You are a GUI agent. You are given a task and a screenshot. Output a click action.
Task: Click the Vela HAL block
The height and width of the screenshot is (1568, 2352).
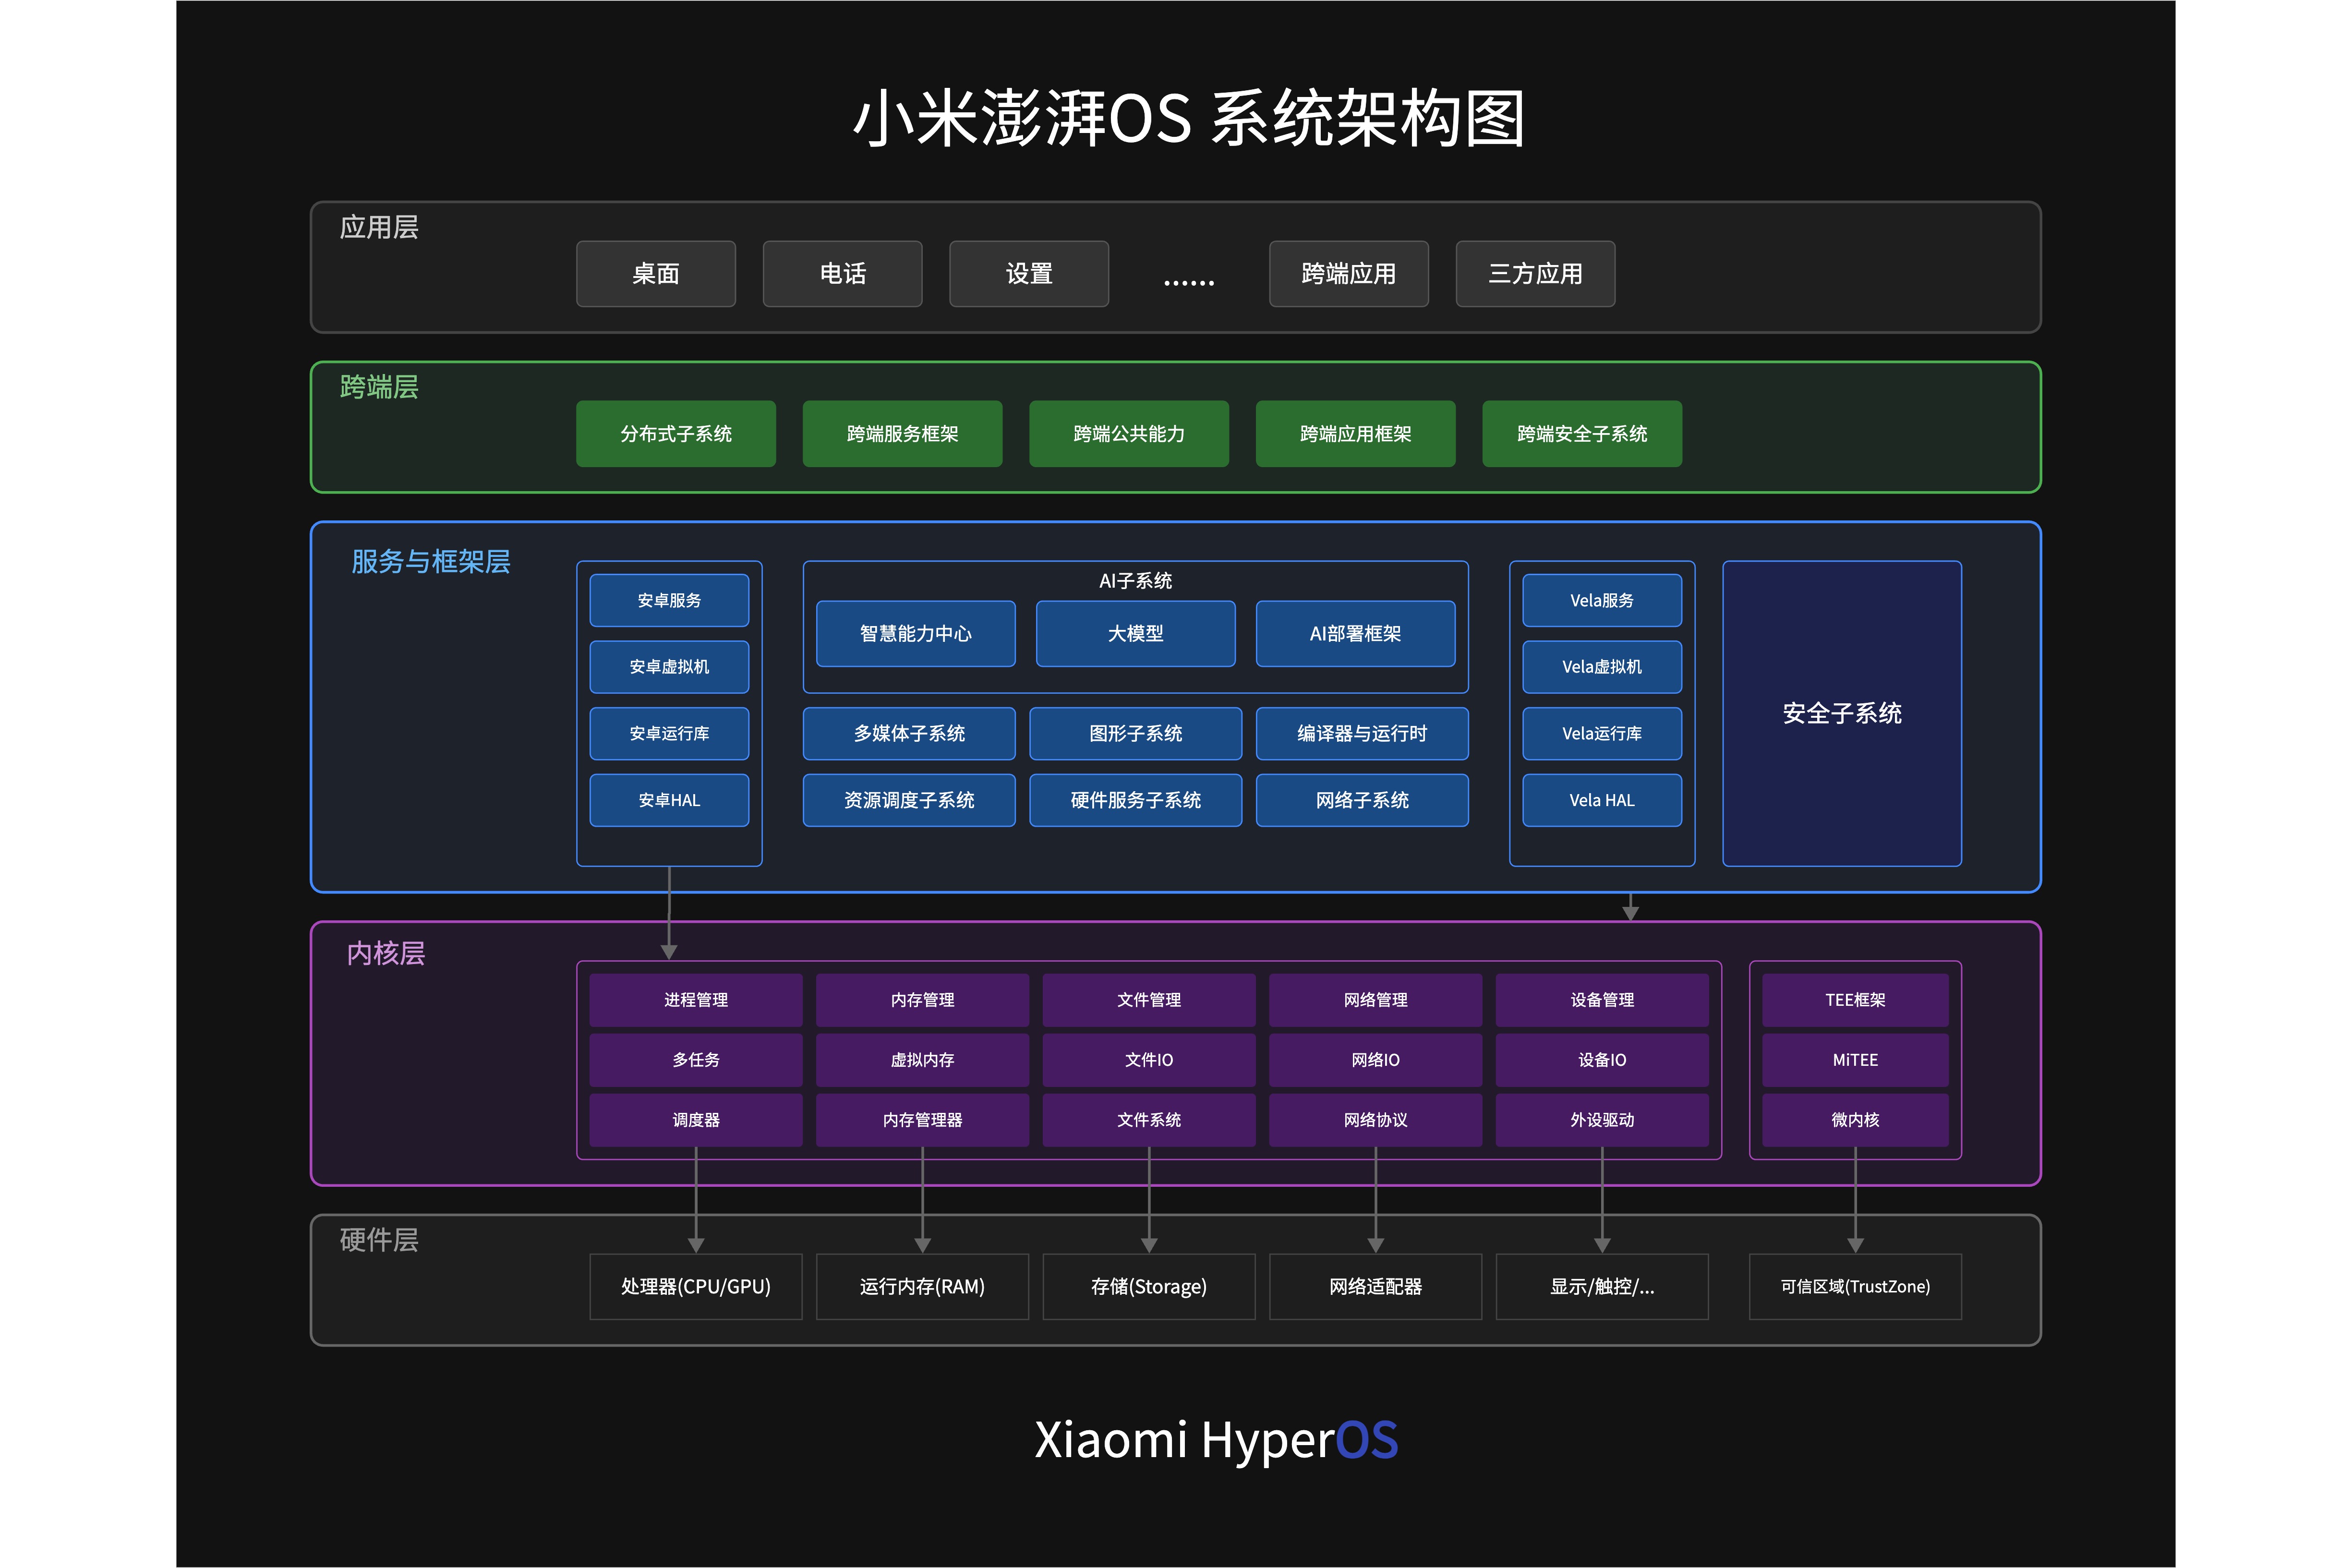click(x=1601, y=800)
